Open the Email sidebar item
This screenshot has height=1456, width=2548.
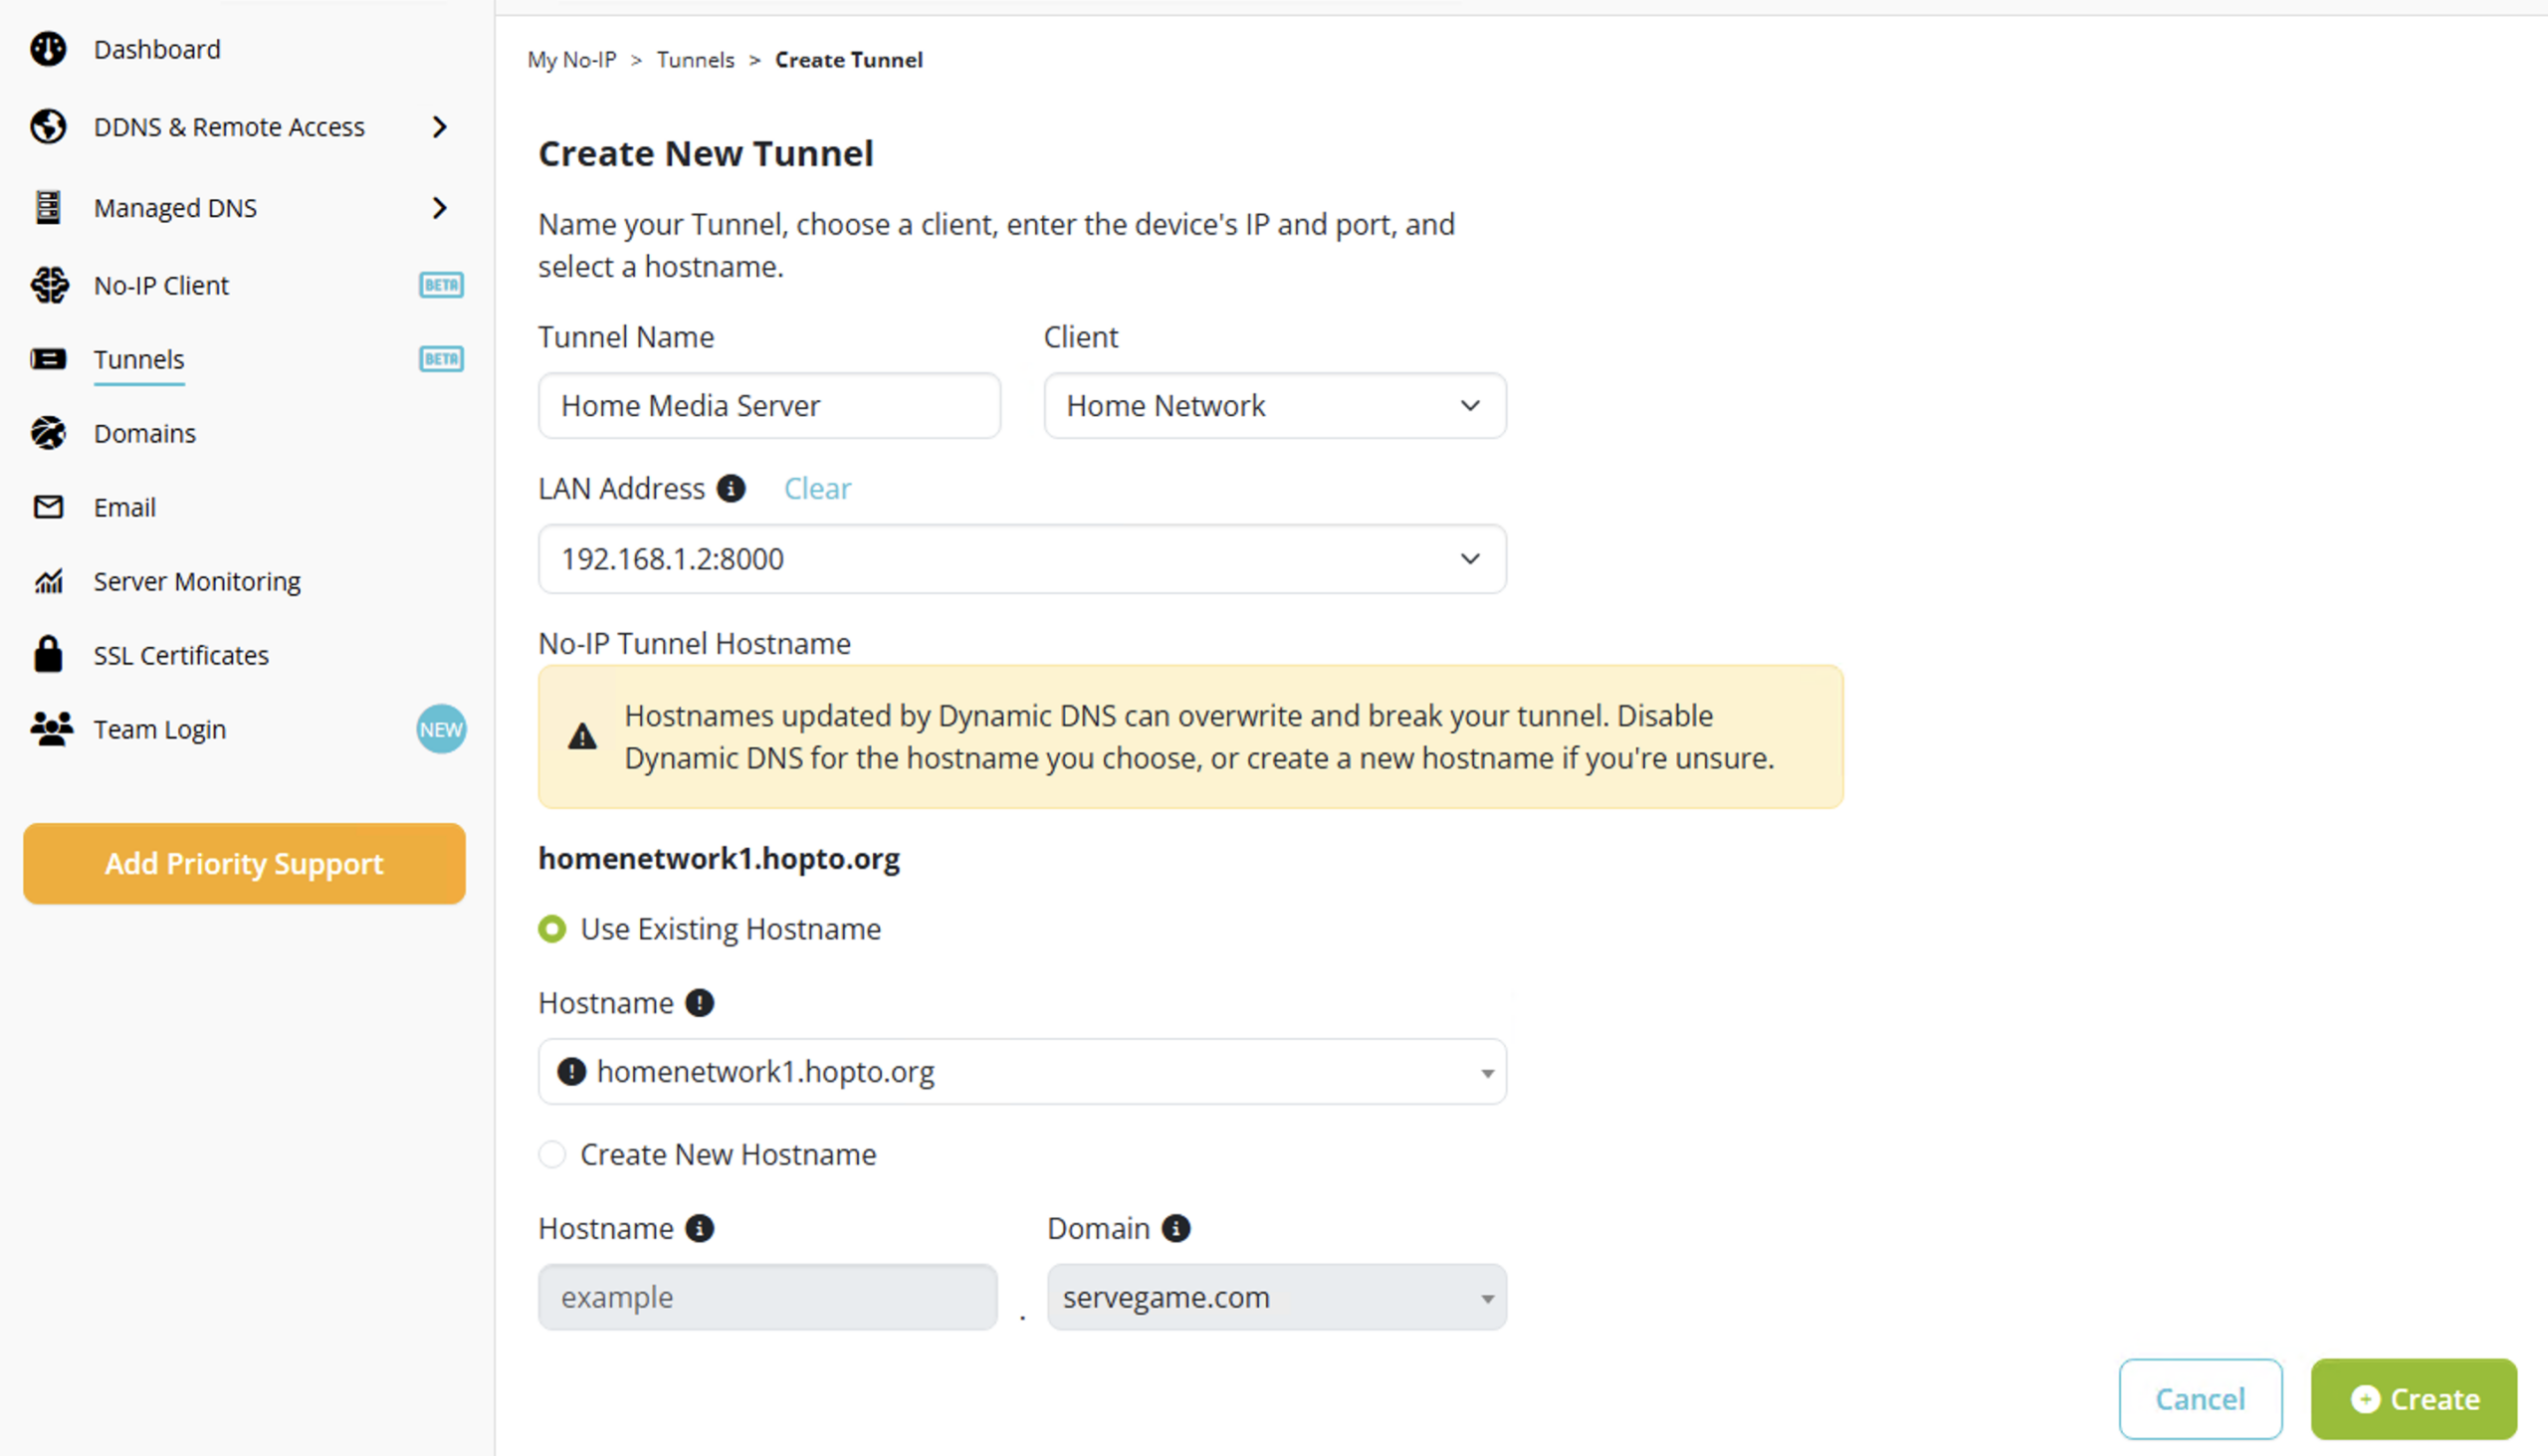125,507
